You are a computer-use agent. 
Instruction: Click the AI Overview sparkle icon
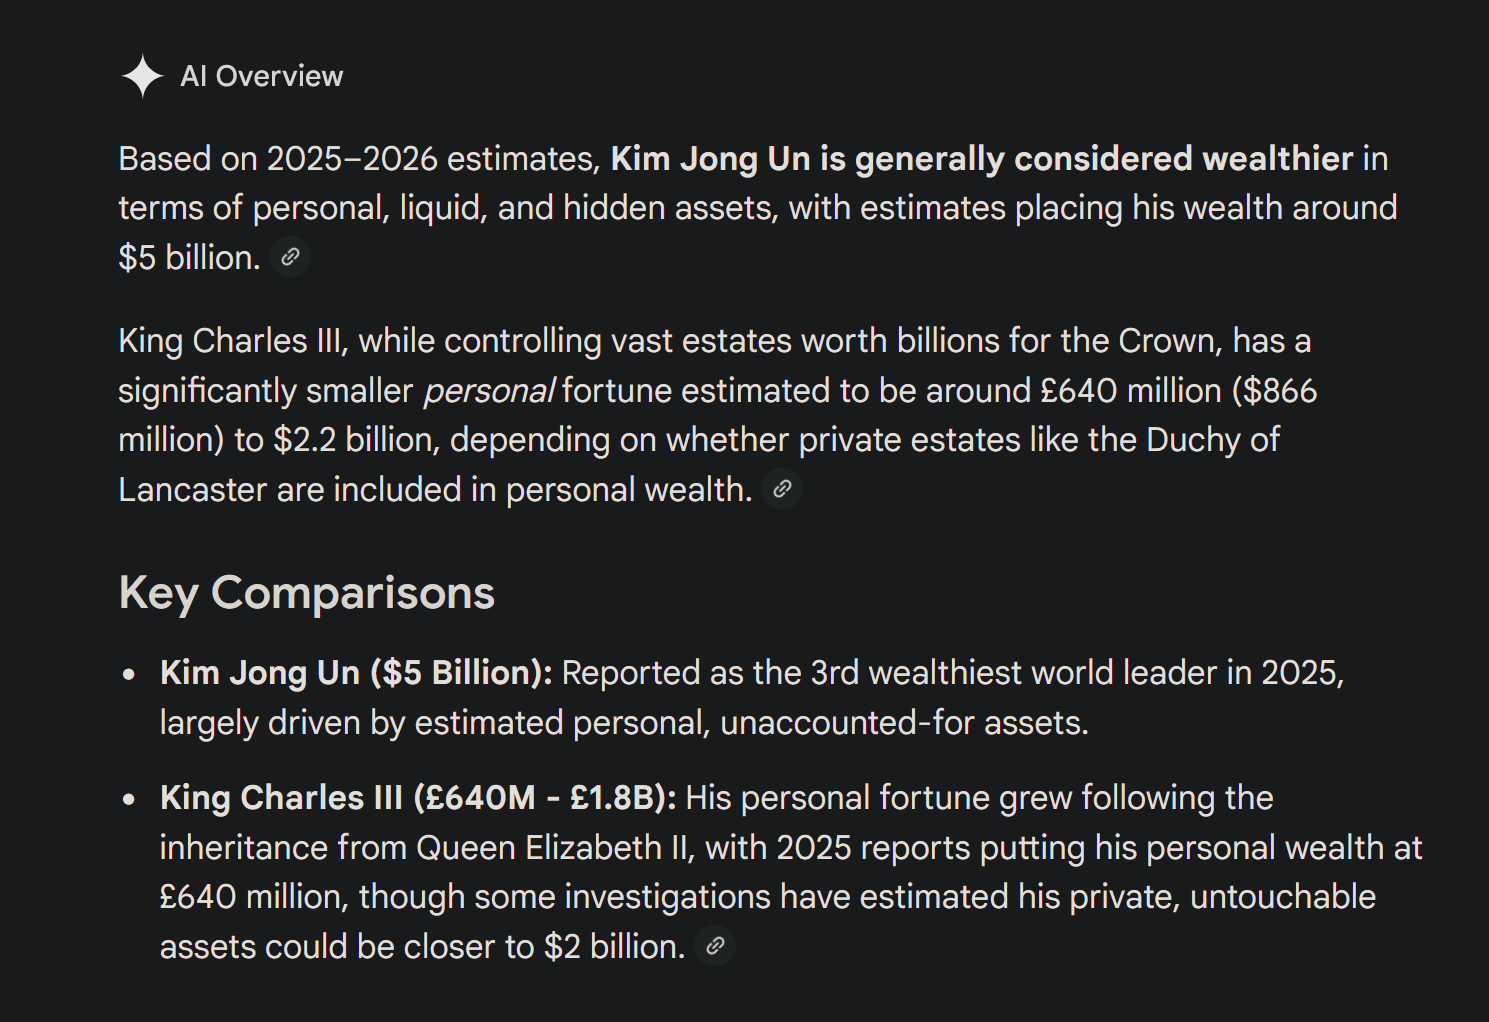pos(142,76)
